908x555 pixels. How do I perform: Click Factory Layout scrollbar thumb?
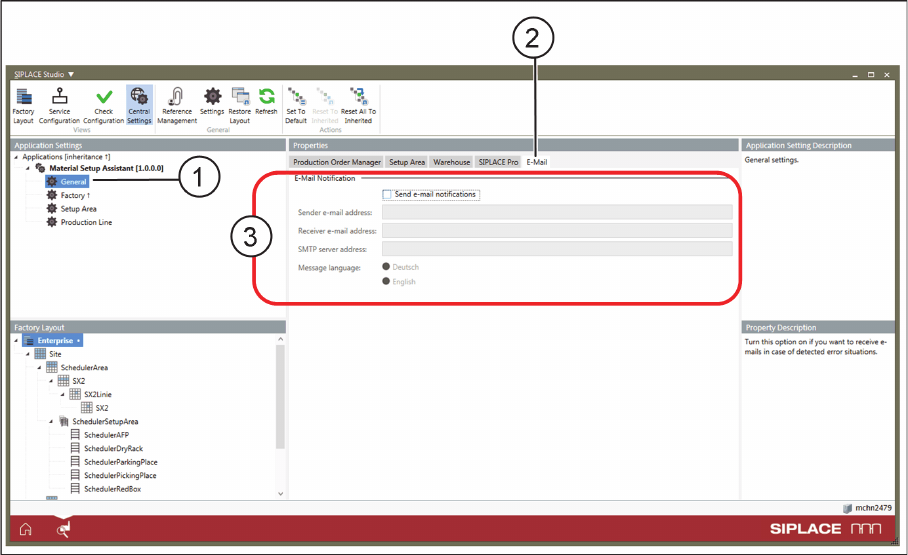(280, 397)
